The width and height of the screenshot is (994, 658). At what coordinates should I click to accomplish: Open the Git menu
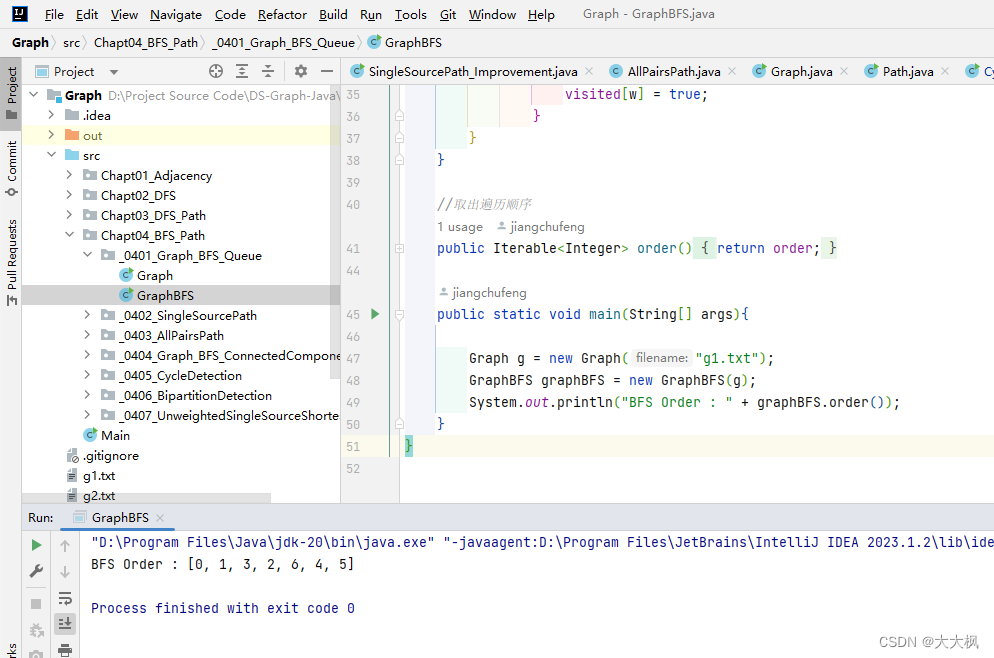point(448,14)
